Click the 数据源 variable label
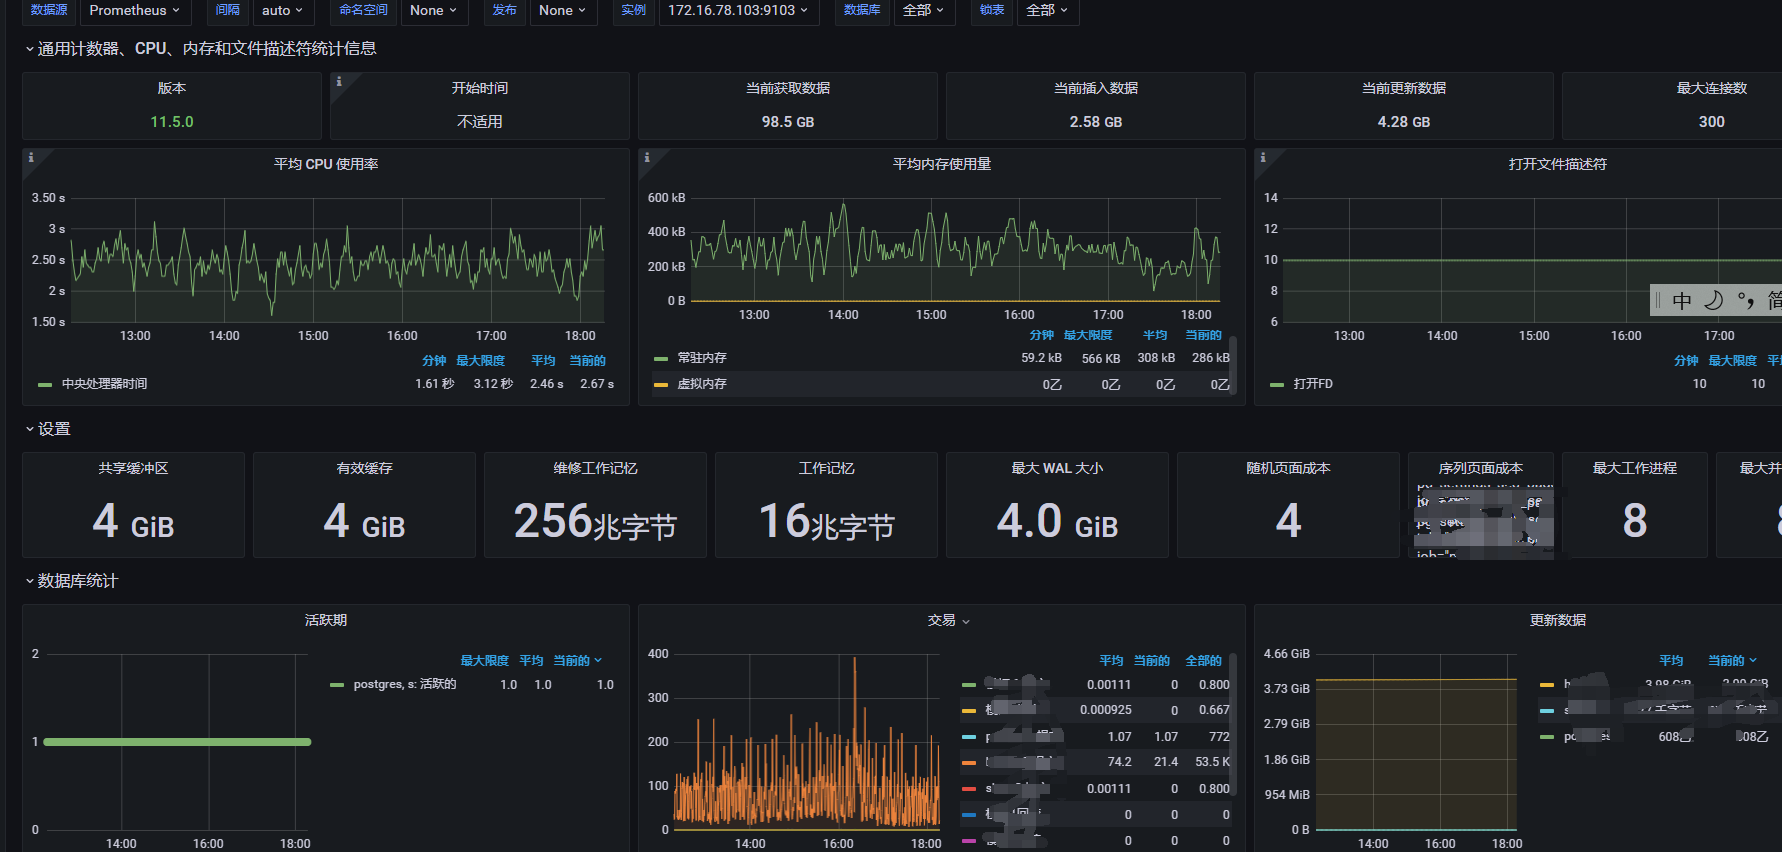1782x852 pixels. 49,10
